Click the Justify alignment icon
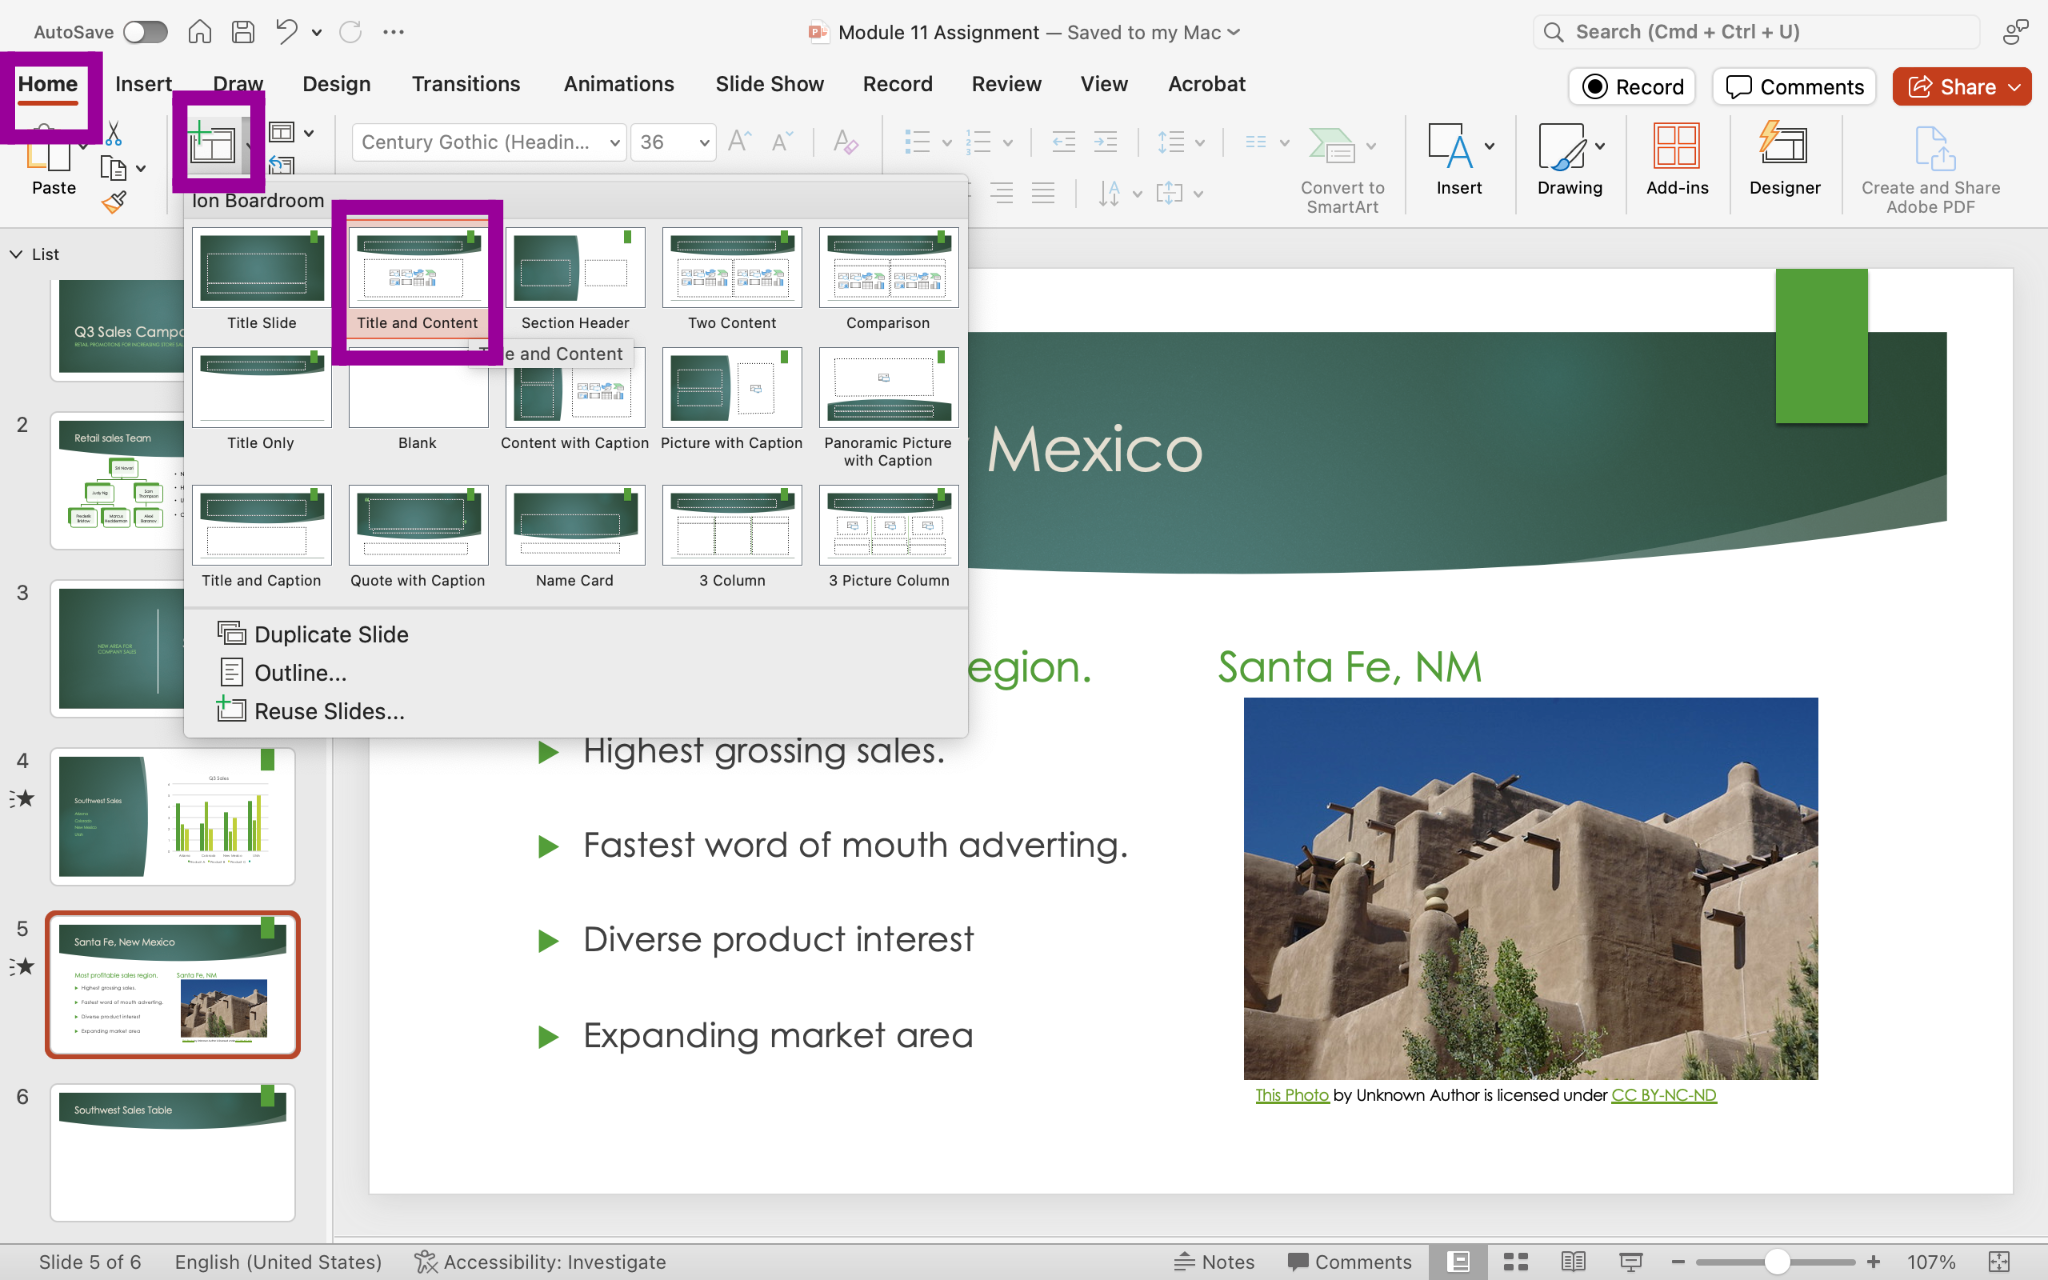The image size is (2048, 1280). click(1043, 193)
